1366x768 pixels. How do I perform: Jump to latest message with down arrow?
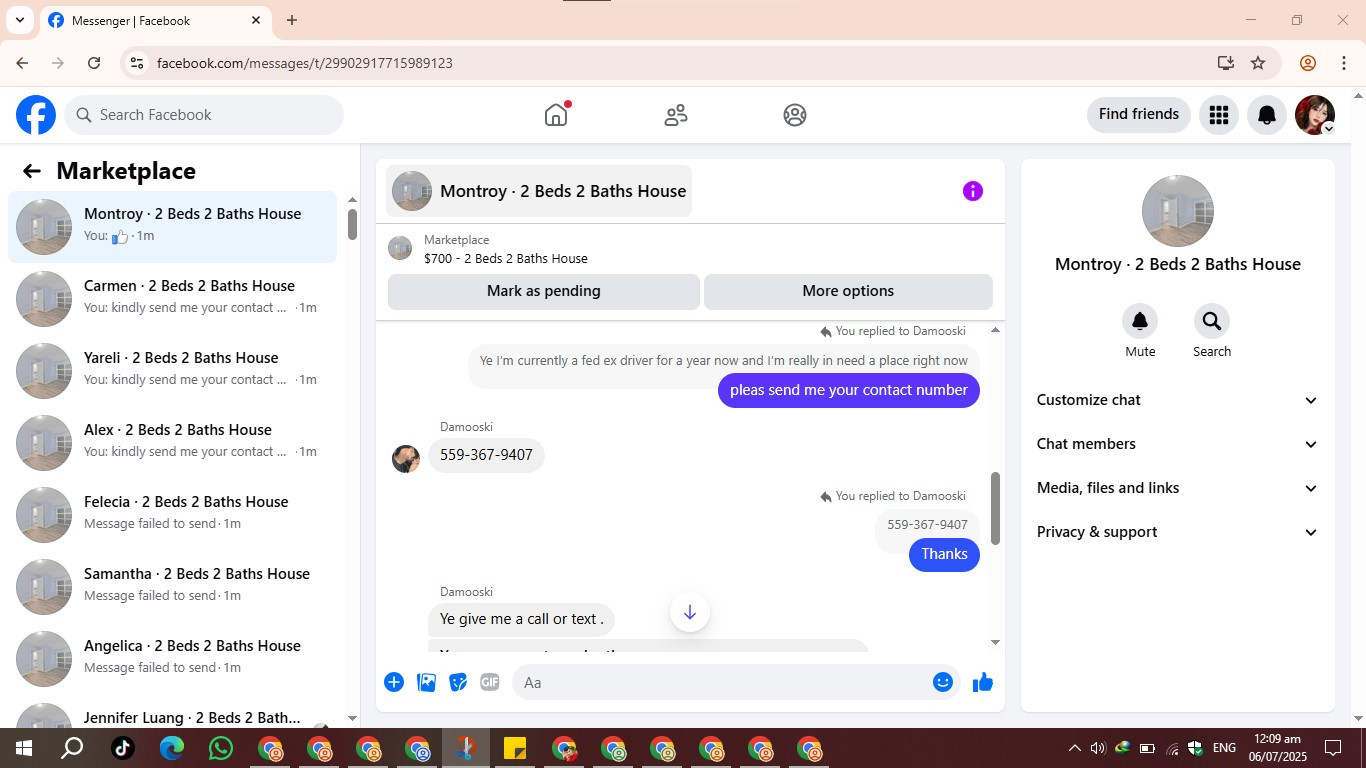pyautogui.click(x=690, y=612)
